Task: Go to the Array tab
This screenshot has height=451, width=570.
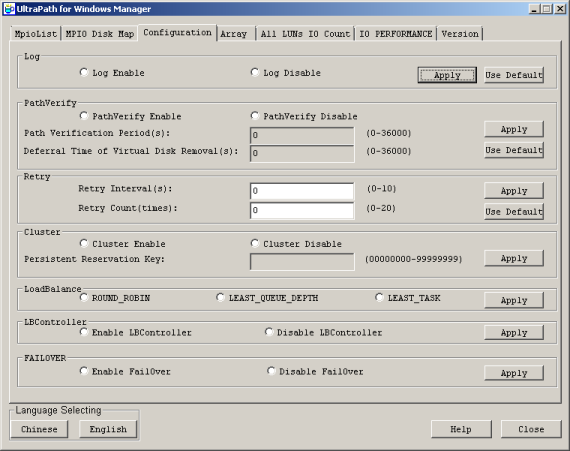Action: pyautogui.click(x=236, y=34)
